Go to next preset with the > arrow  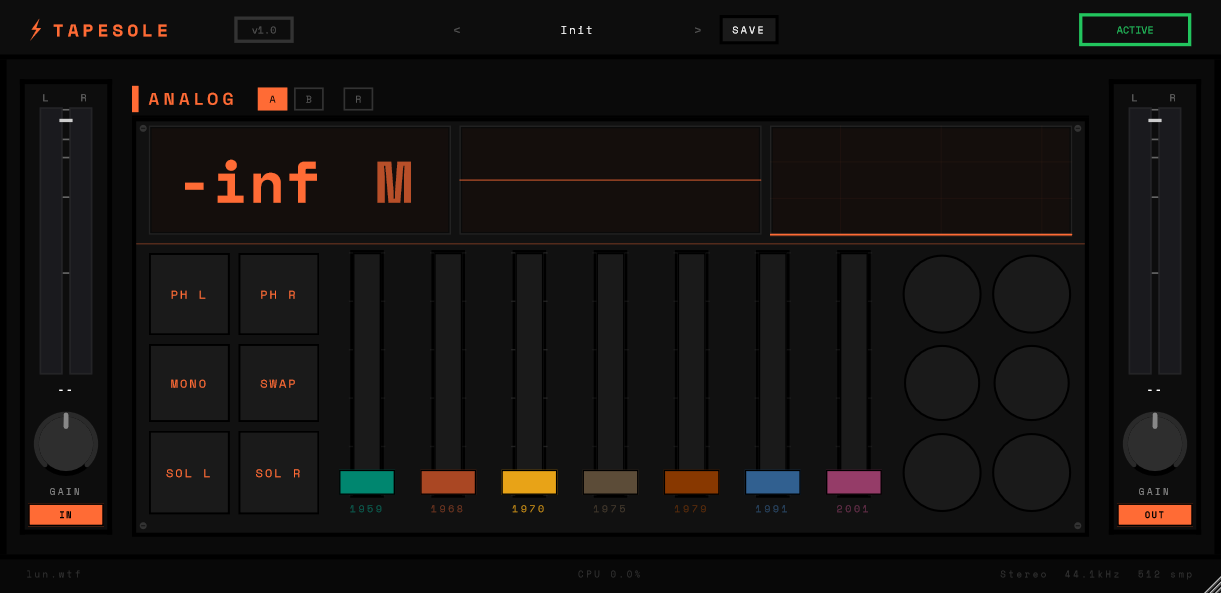(x=698, y=30)
